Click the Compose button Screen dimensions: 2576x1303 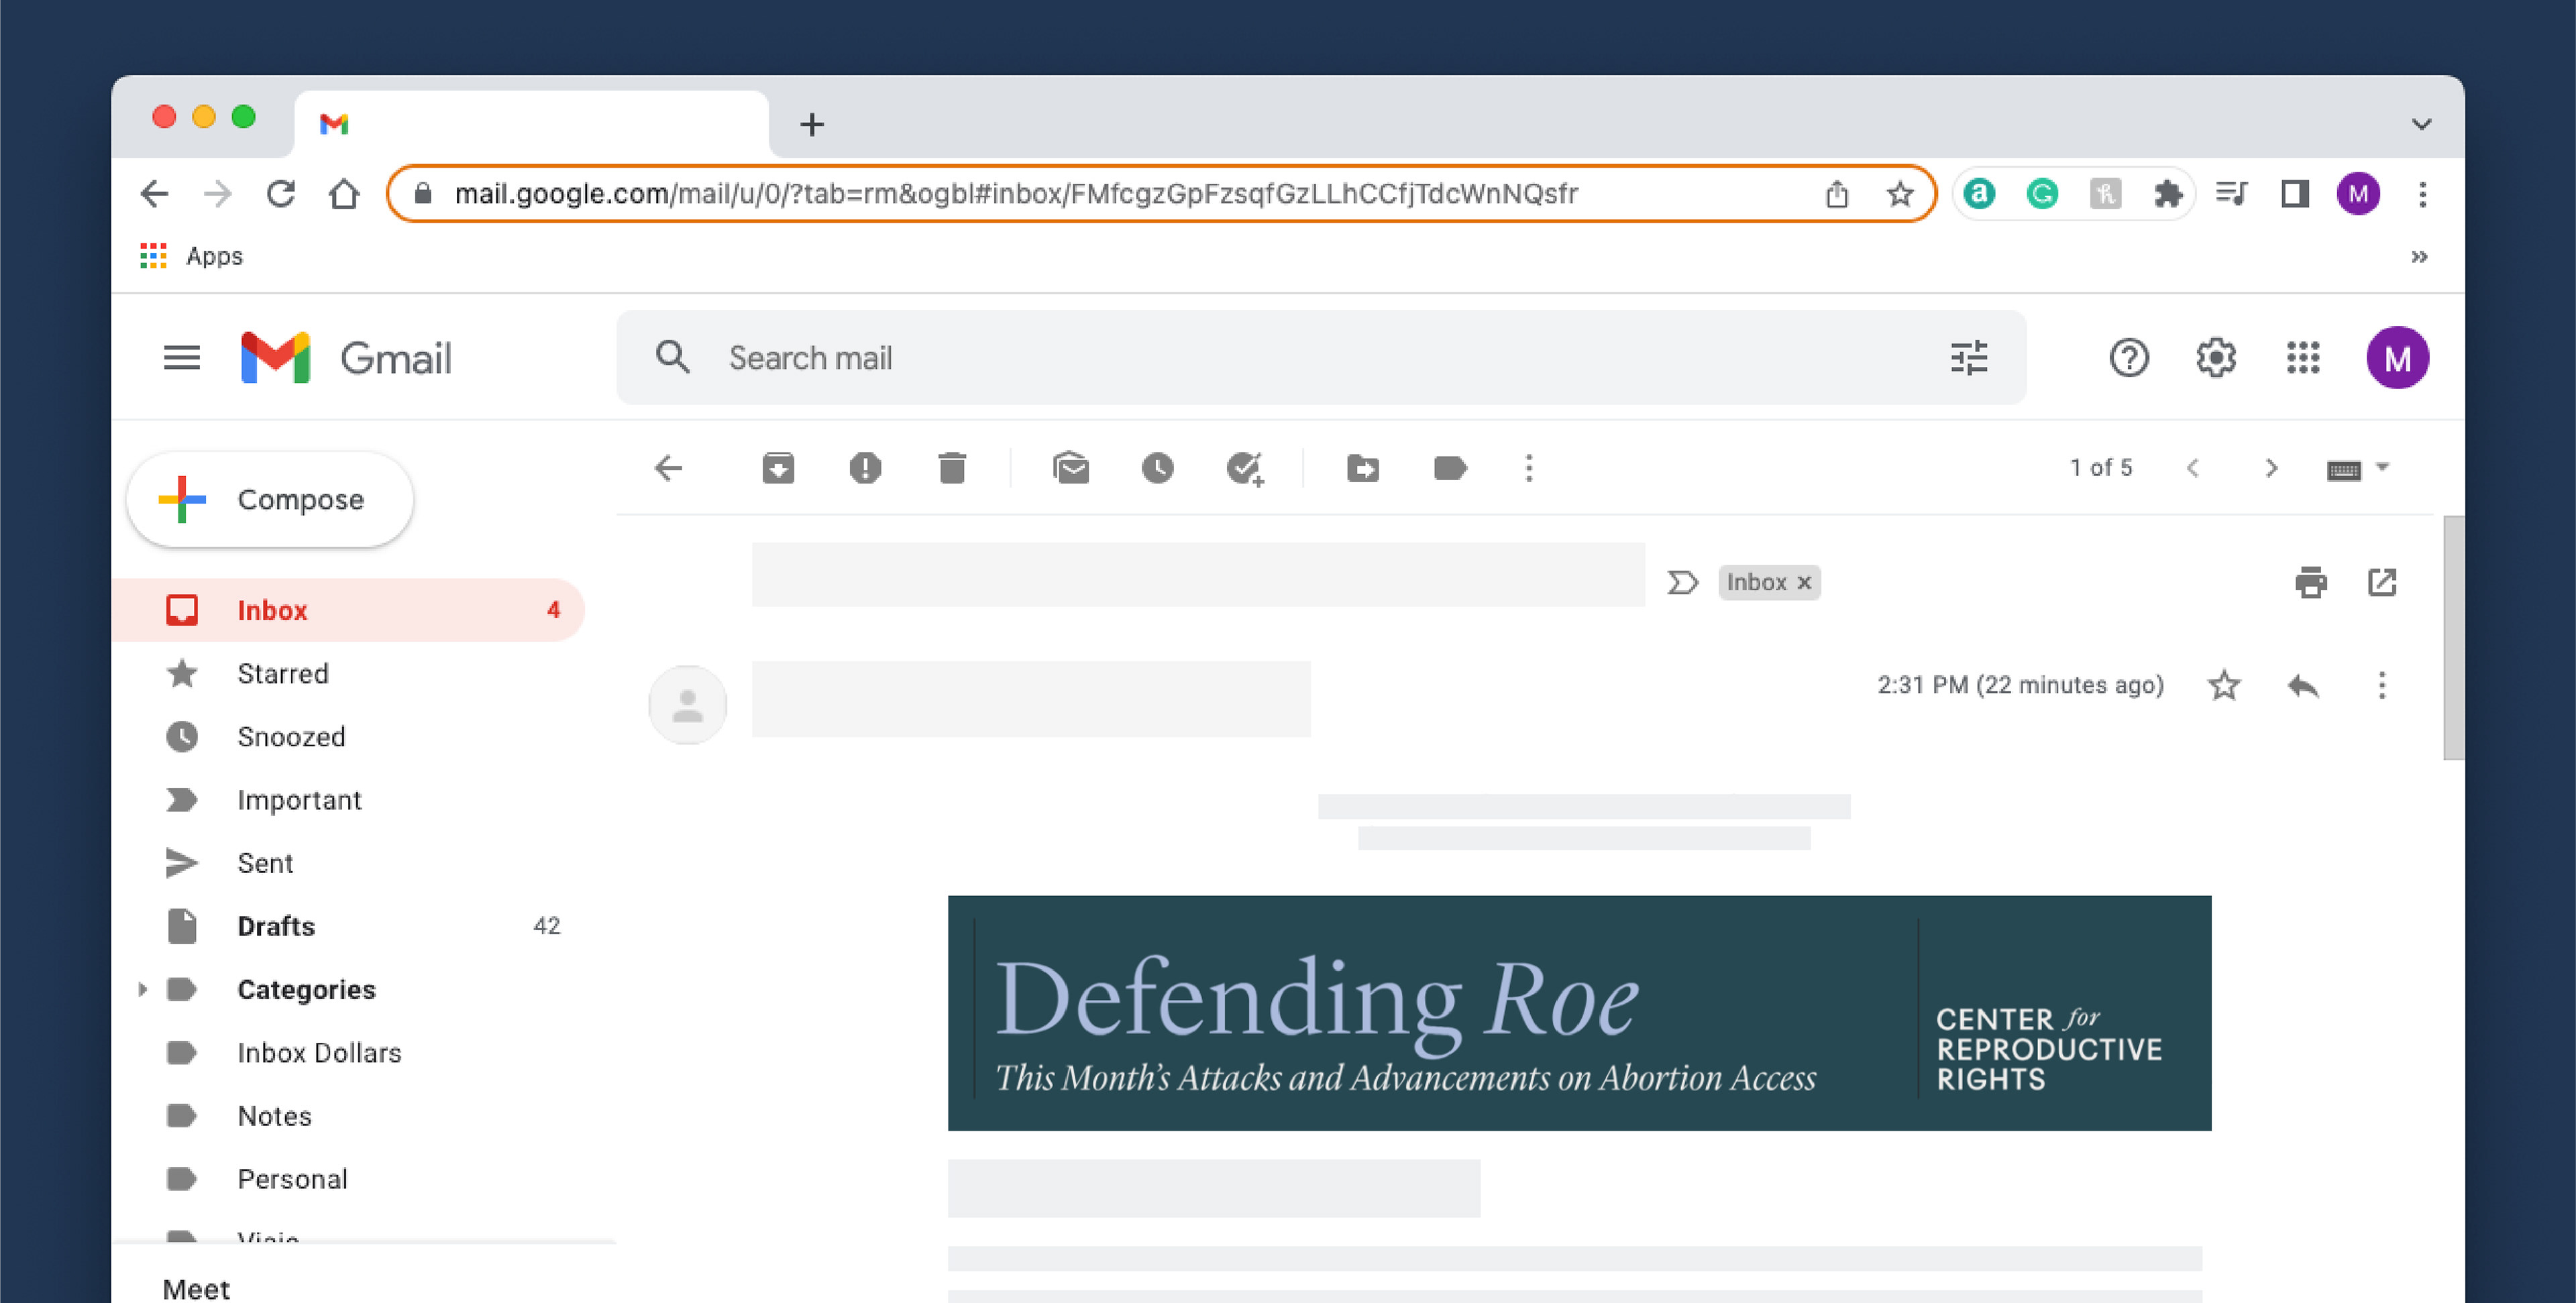coord(270,499)
